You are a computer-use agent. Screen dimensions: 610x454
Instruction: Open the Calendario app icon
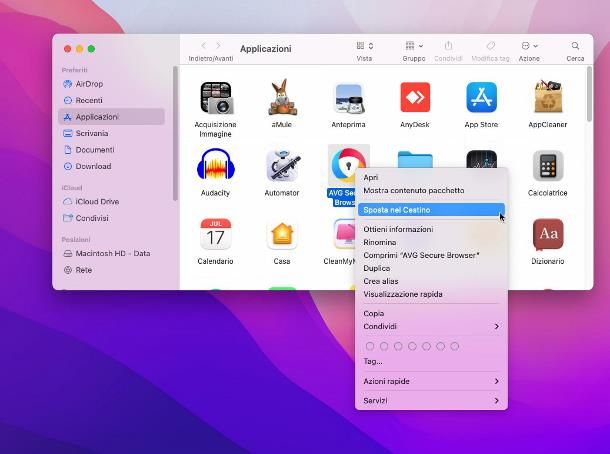coord(216,234)
